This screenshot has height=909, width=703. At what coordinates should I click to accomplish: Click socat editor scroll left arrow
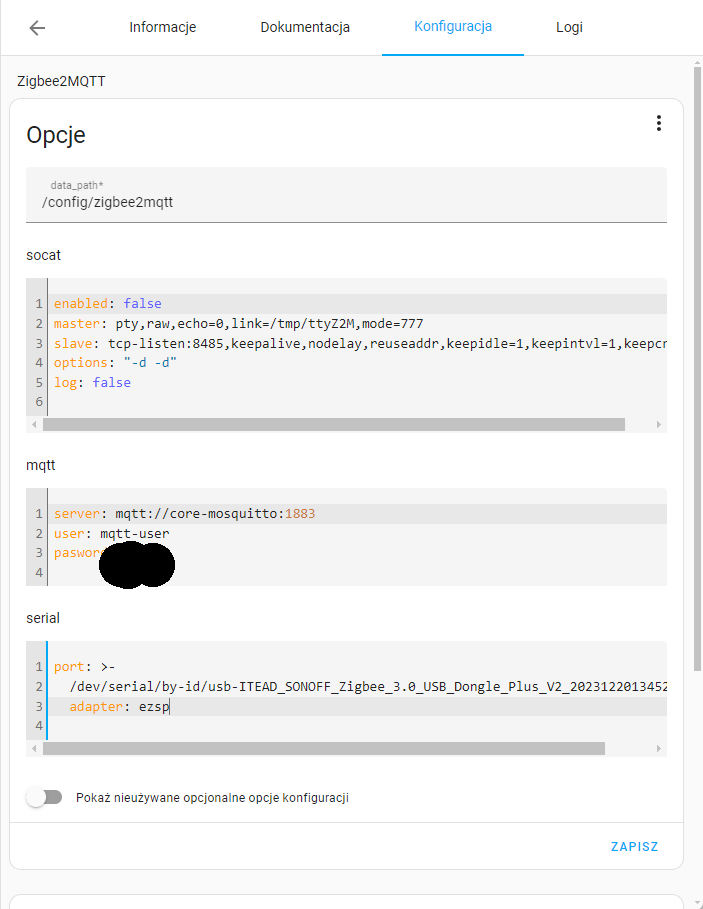34,424
